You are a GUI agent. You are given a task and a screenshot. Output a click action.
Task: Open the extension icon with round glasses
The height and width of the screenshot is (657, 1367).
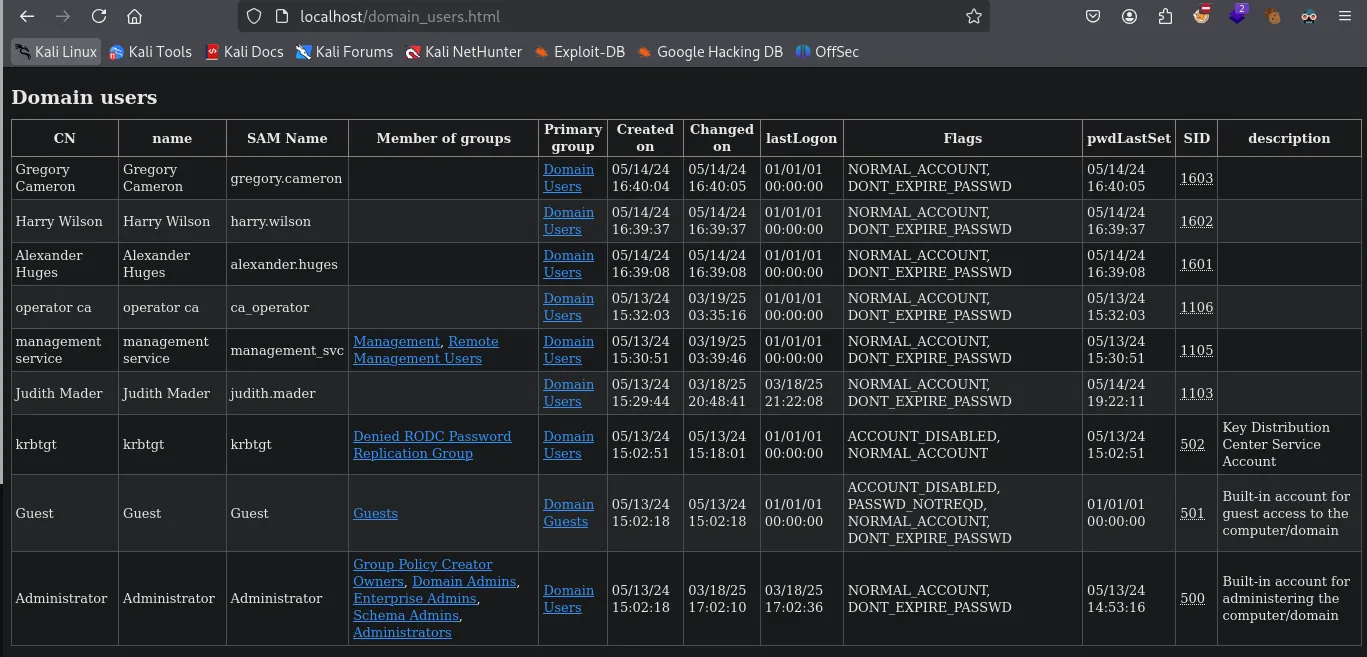coord(1309,16)
